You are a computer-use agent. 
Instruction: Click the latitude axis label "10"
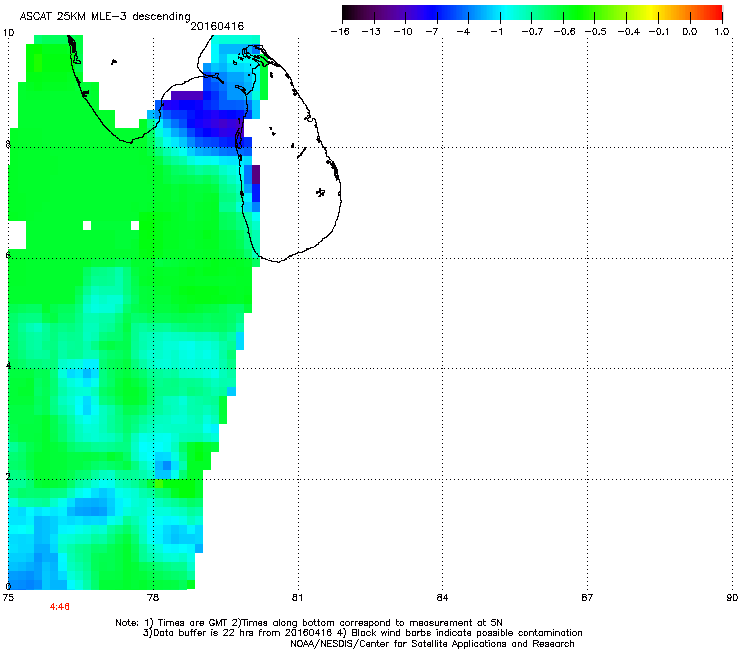tap(8, 33)
